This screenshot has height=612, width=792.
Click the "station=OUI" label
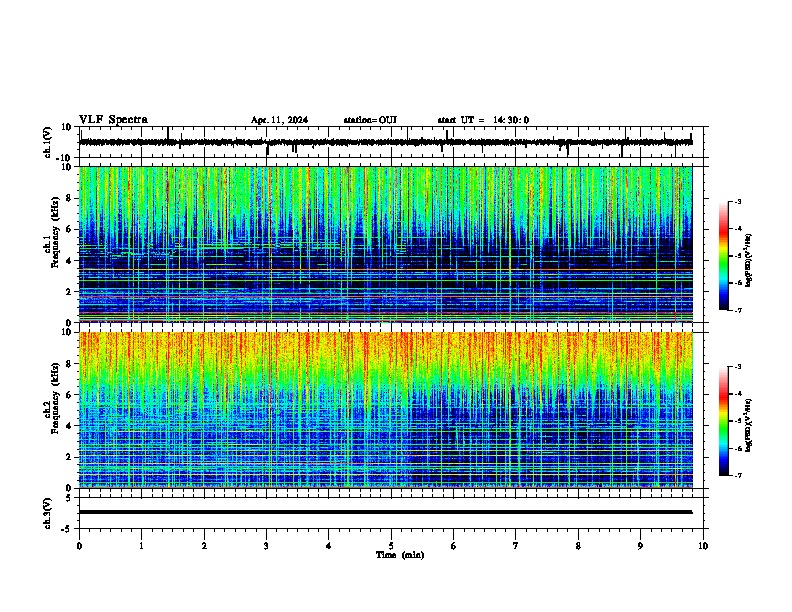[370, 120]
